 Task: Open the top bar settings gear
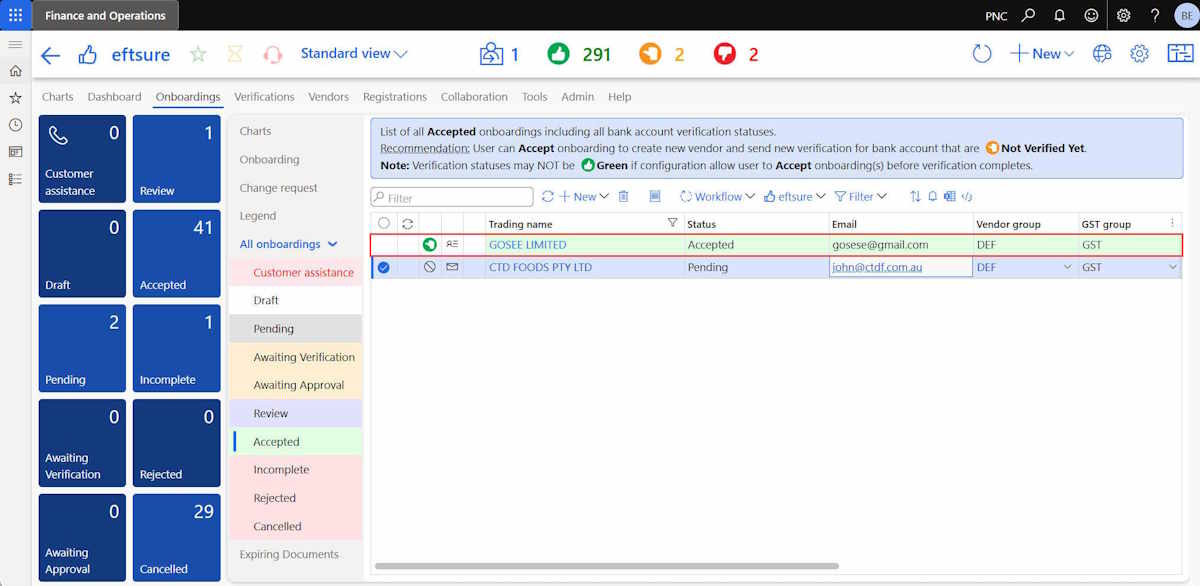click(1124, 15)
